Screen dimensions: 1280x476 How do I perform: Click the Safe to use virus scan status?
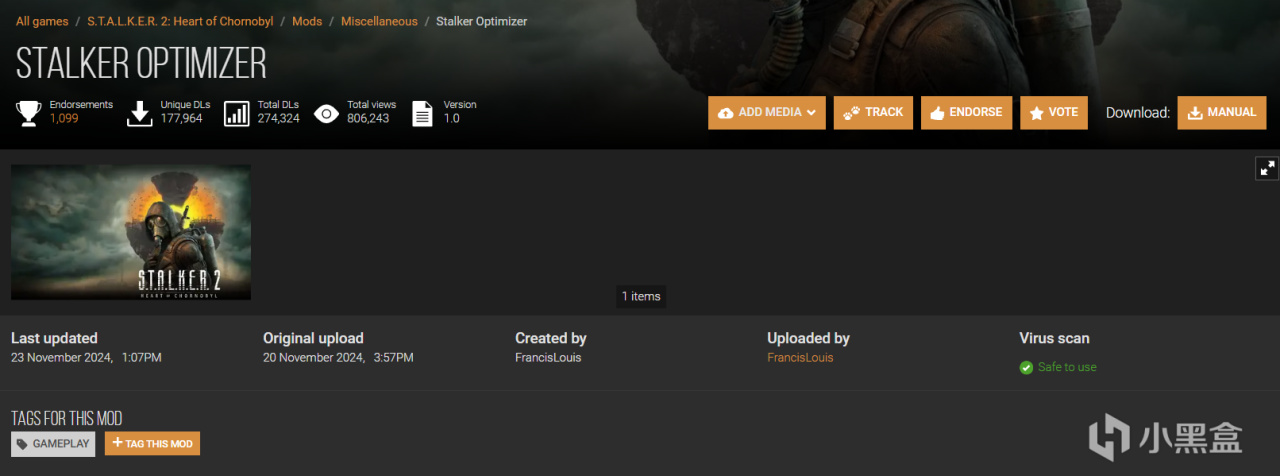pyautogui.click(x=1067, y=367)
